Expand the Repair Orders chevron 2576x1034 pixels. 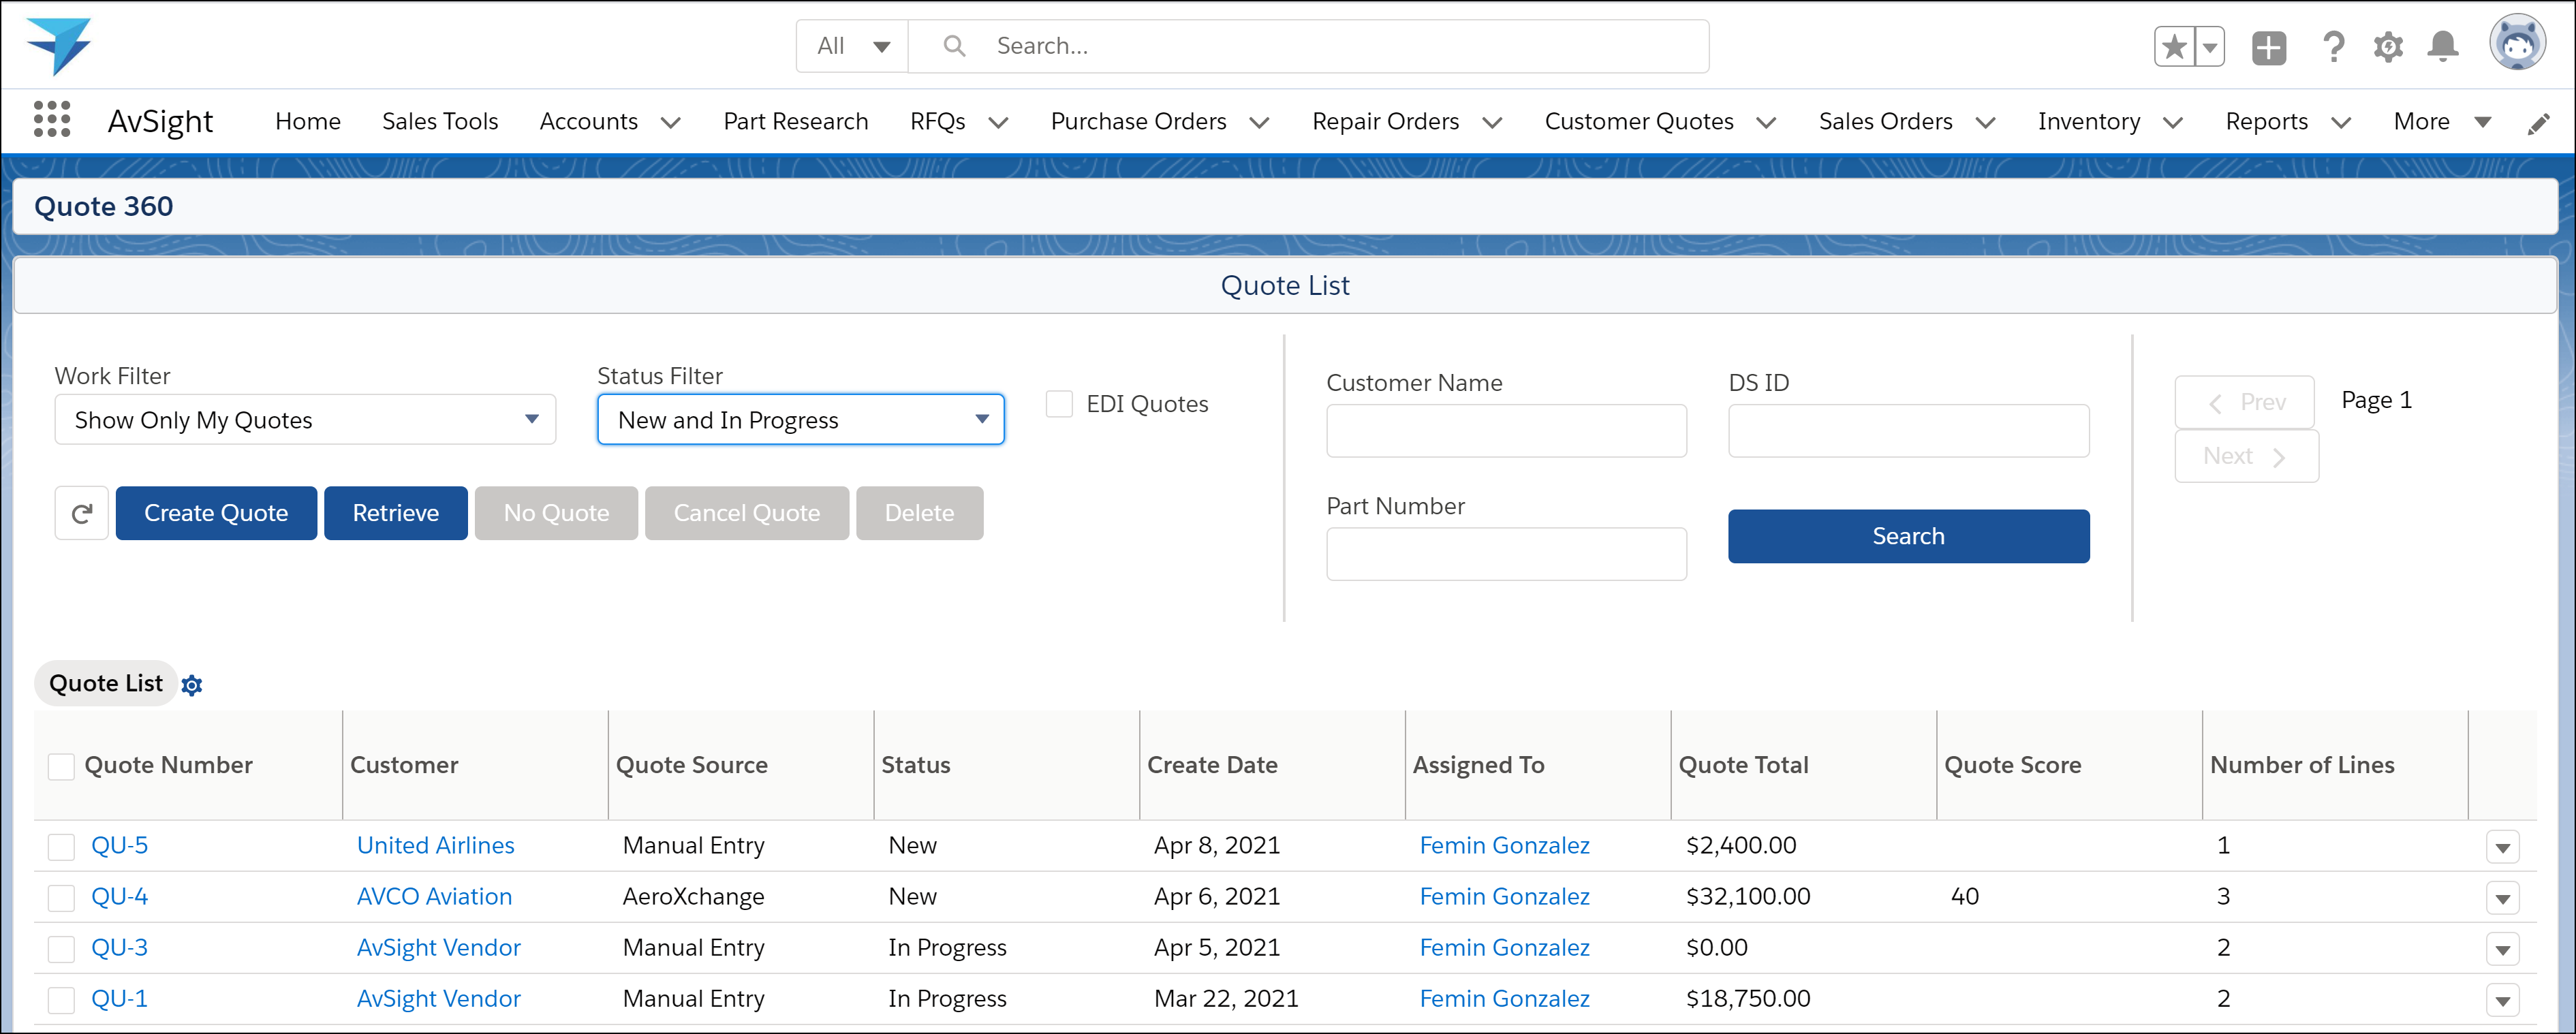tap(1492, 122)
